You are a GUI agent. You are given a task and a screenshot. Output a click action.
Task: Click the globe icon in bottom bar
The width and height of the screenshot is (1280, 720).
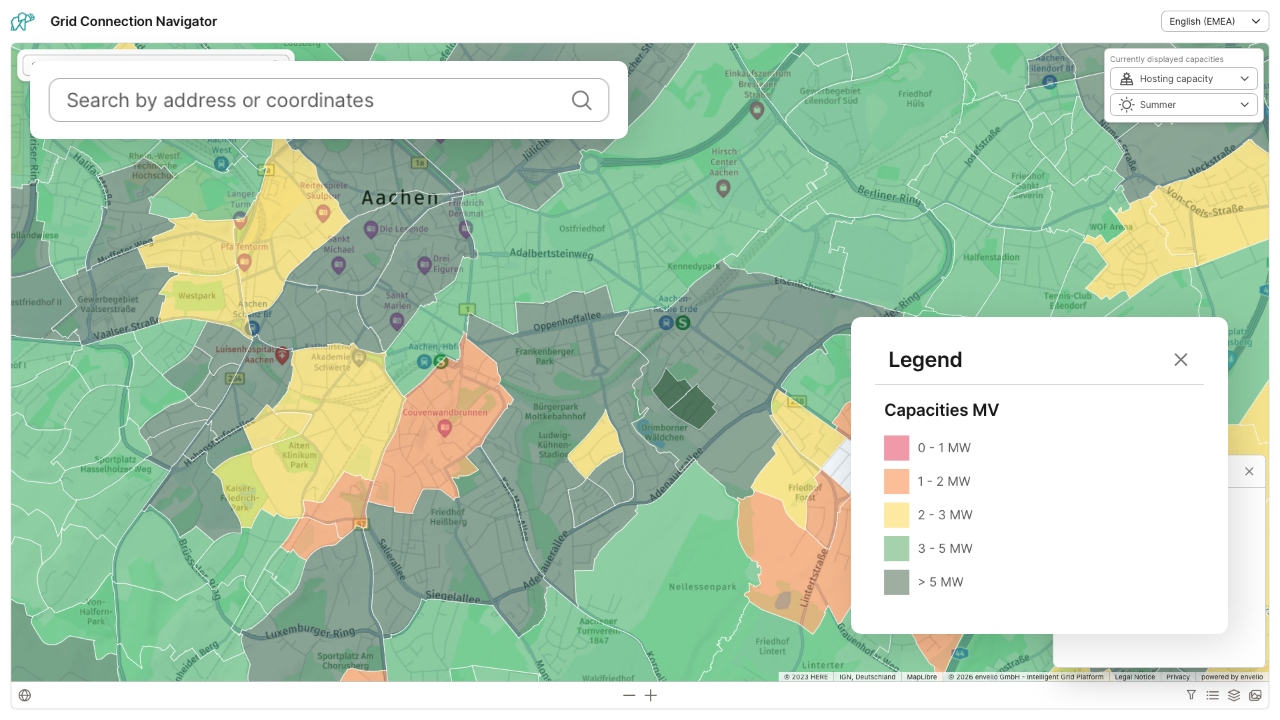click(25, 695)
